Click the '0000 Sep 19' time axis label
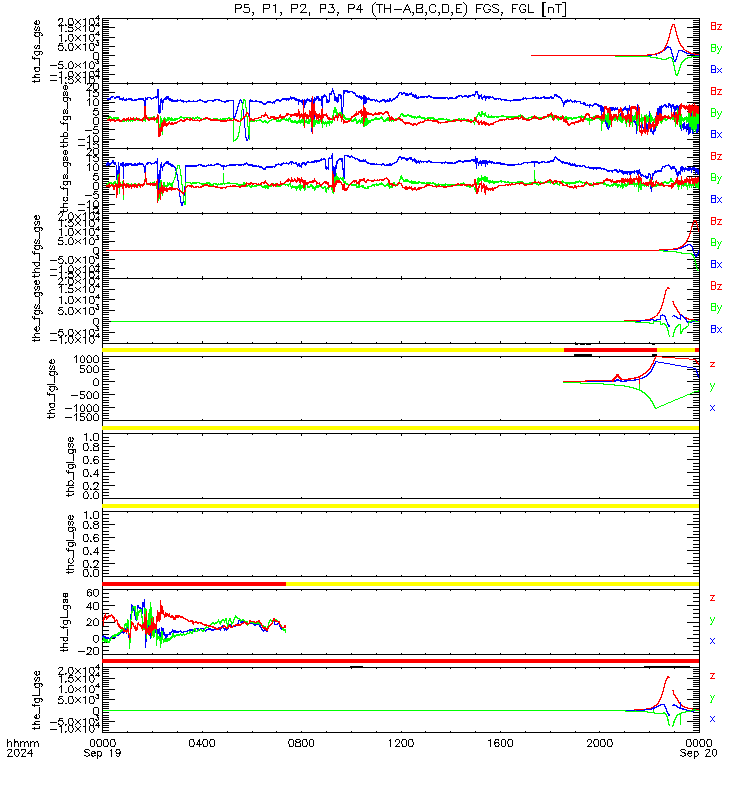 [103, 748]
